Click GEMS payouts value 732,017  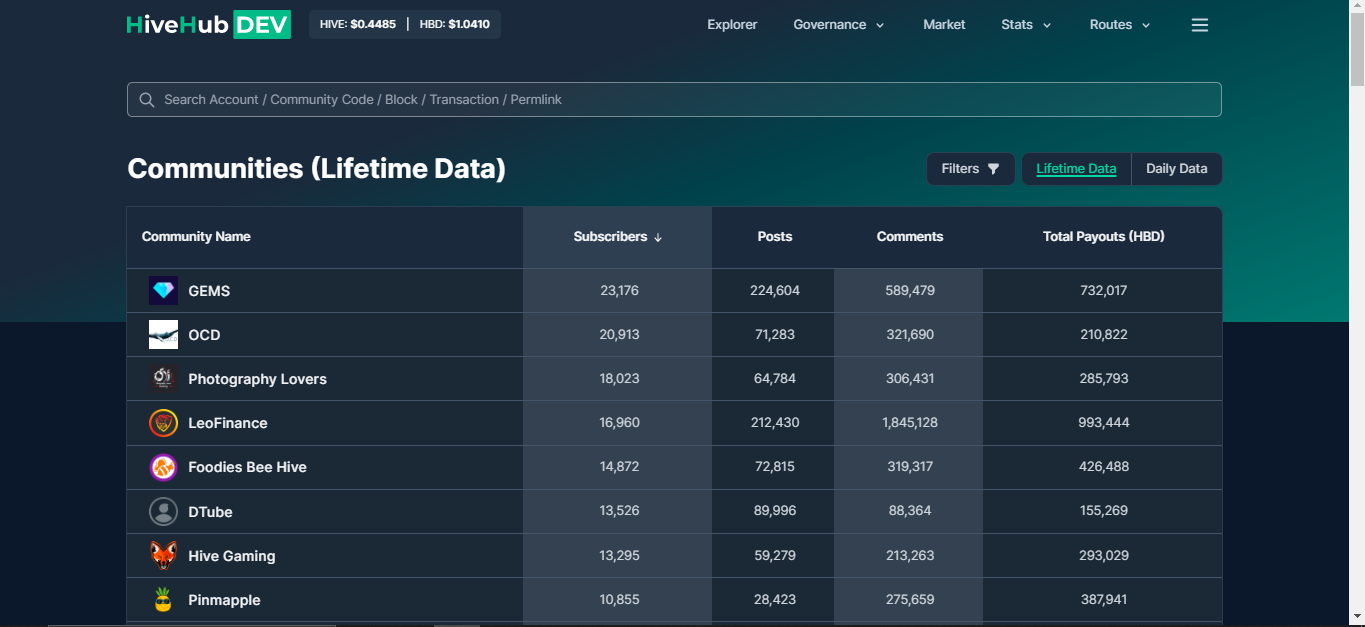[x=1104, y=291]
